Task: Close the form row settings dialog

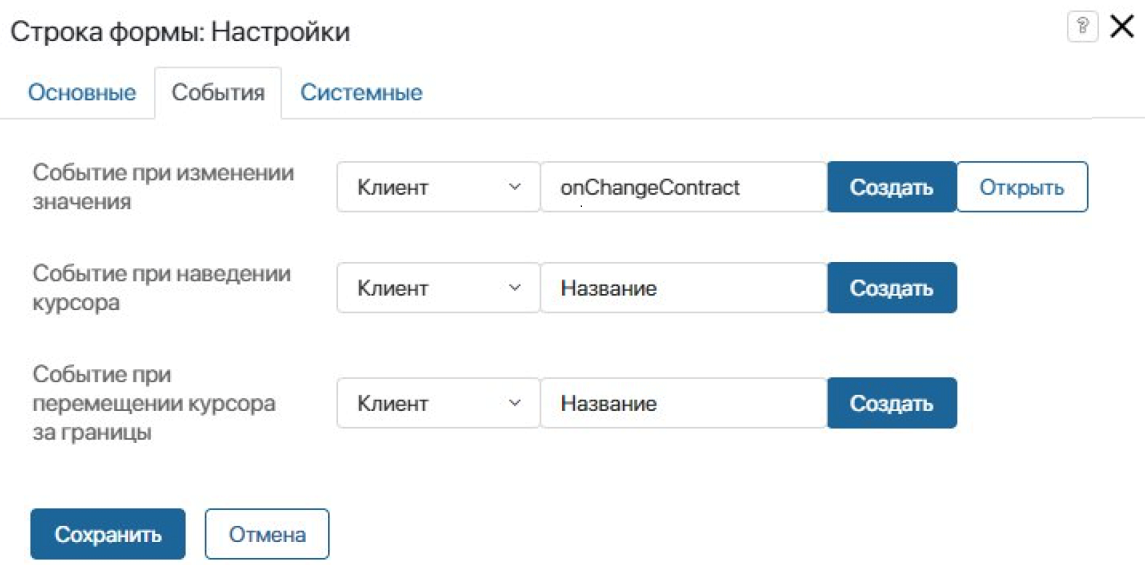Action: [1120, 27]
